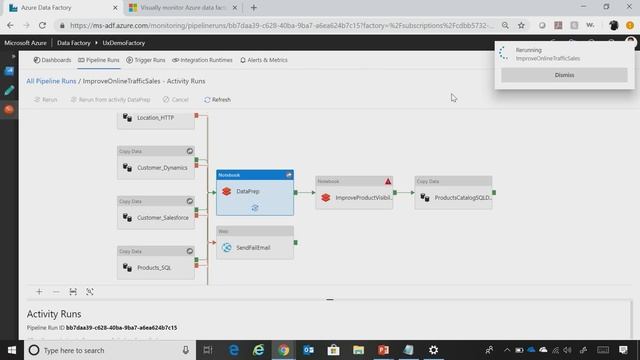The width and height of the screenshot is (640, 360).
Task: Click the Windows Start button
Action: tap(12, 350)
